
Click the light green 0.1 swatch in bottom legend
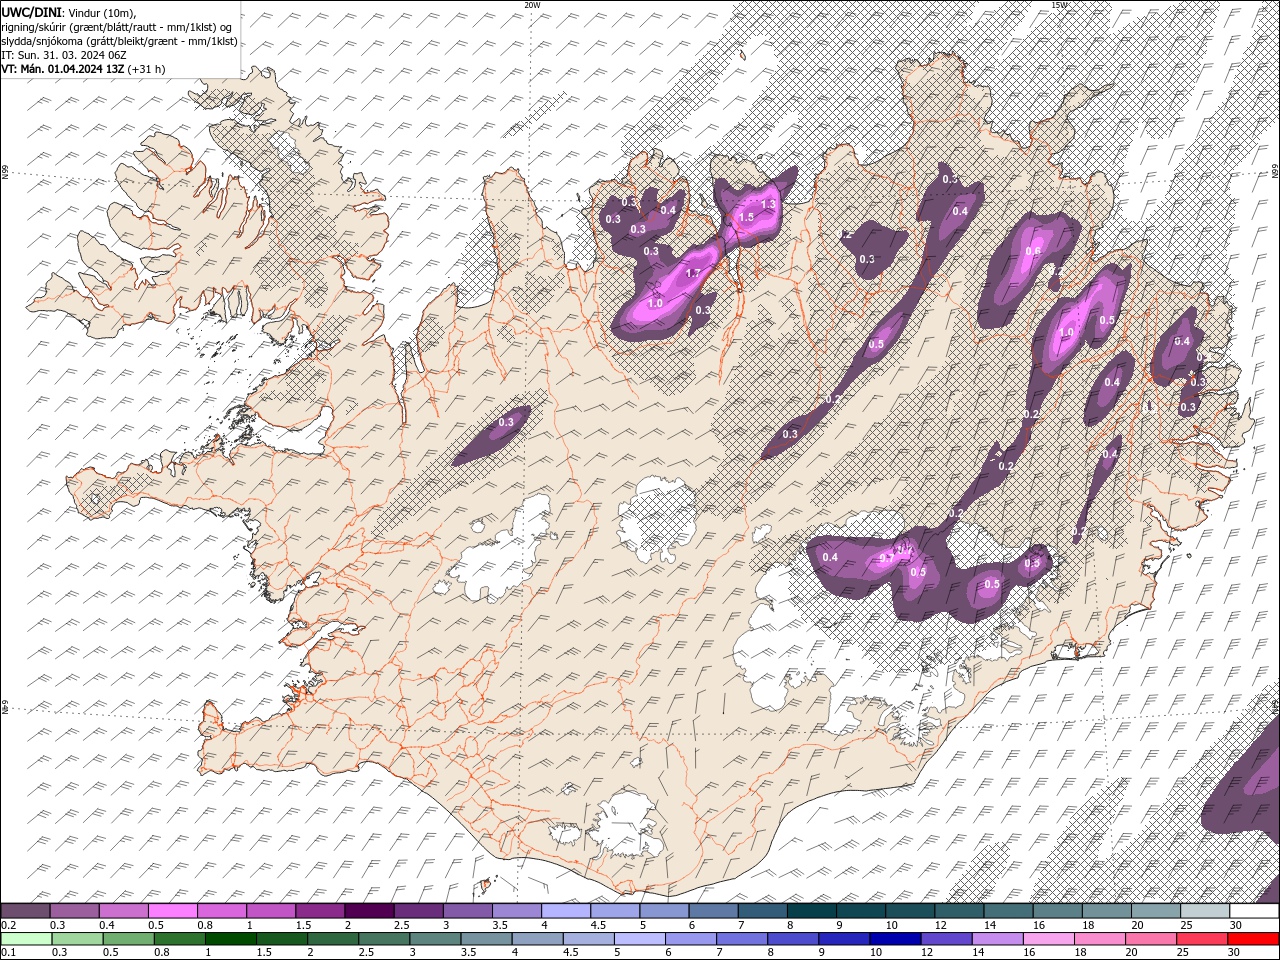pos(25,939)
